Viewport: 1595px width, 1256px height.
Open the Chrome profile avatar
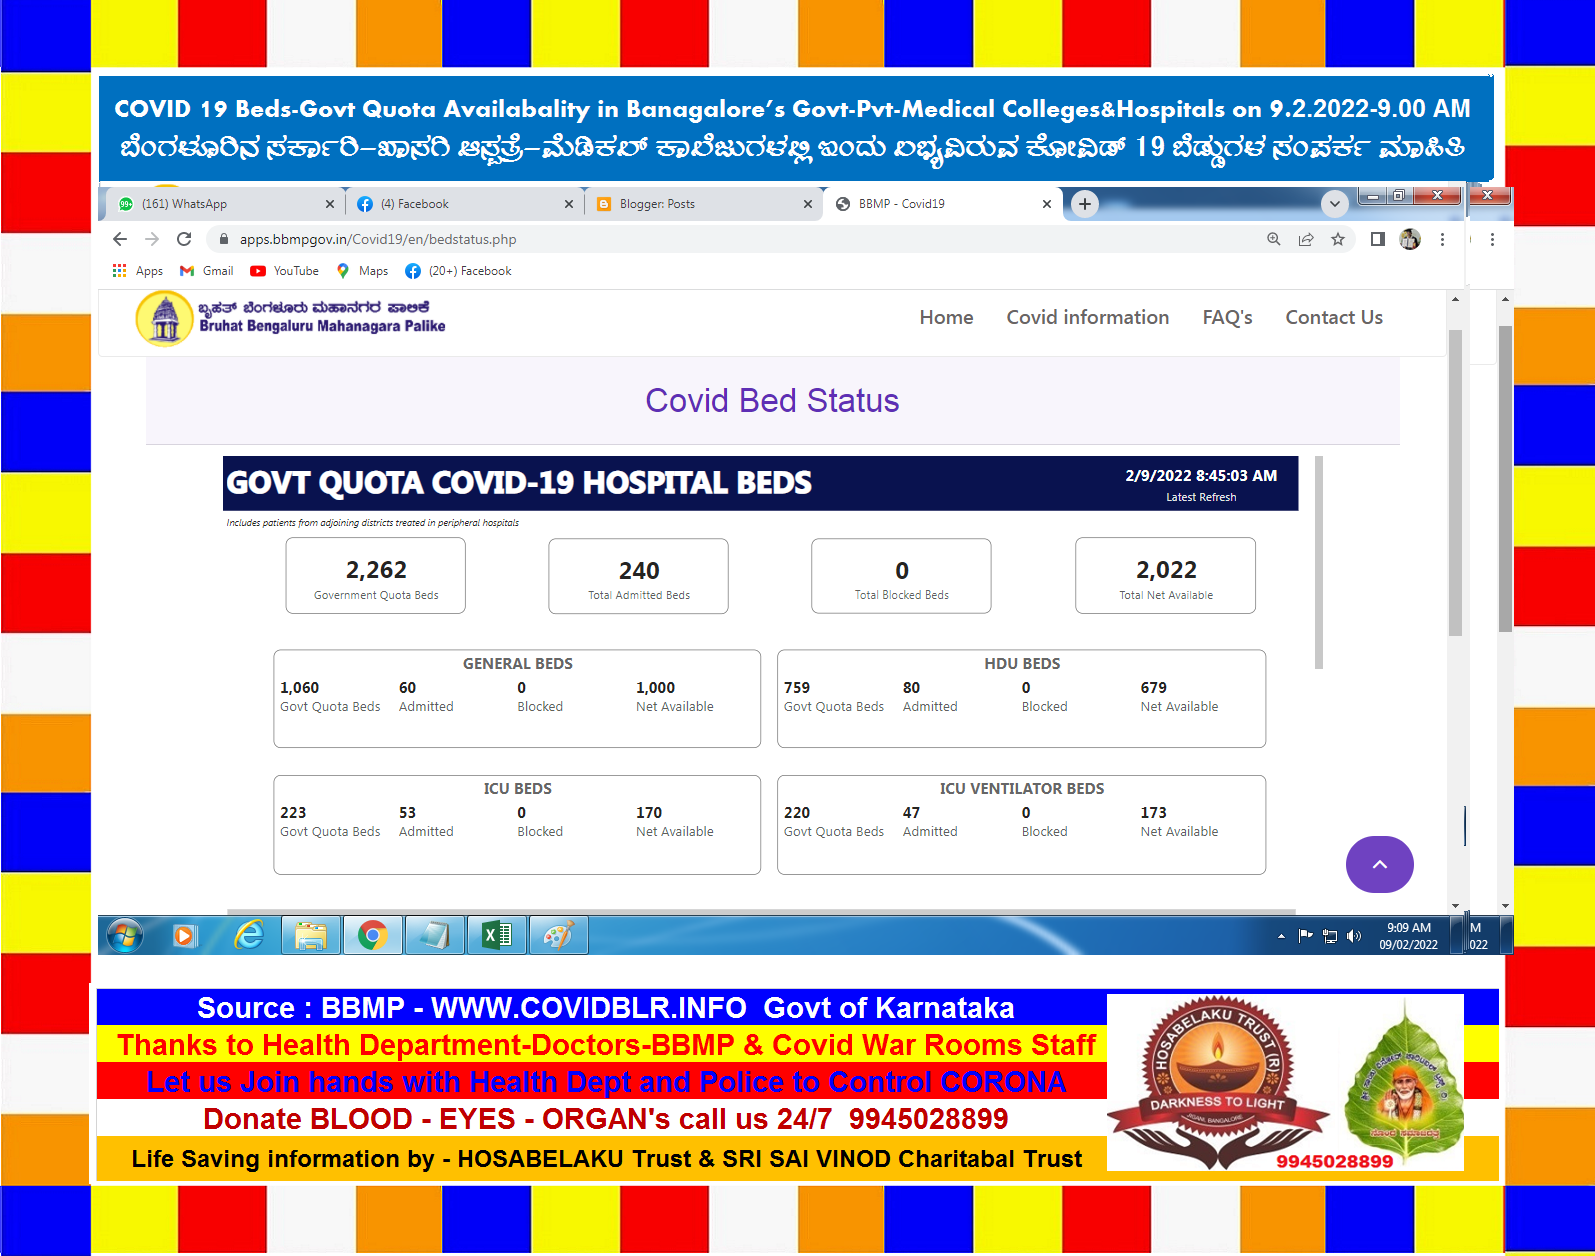pyautogui.click(x=1410, y=239)
